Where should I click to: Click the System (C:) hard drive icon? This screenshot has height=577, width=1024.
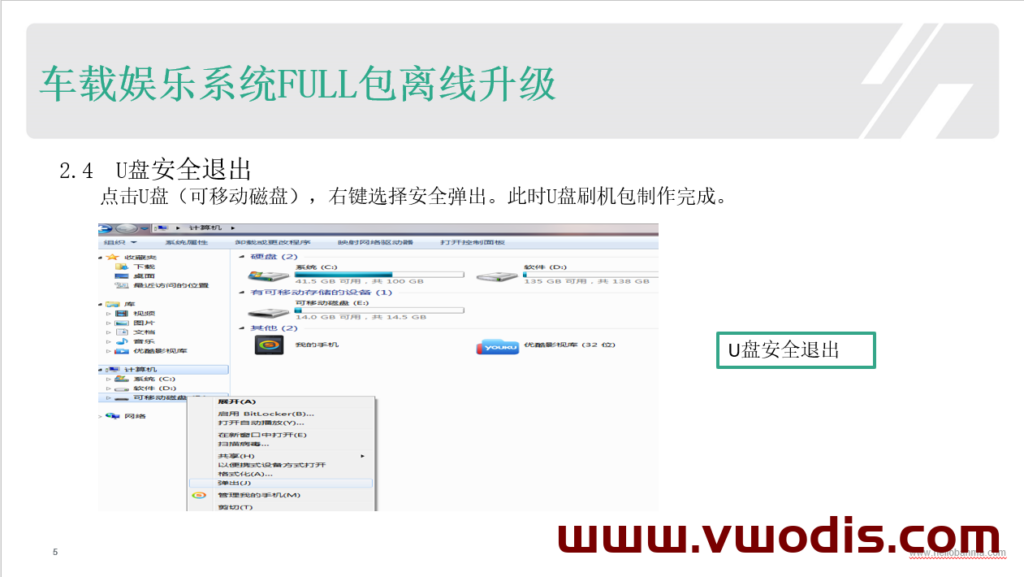(x=266, y=275)
